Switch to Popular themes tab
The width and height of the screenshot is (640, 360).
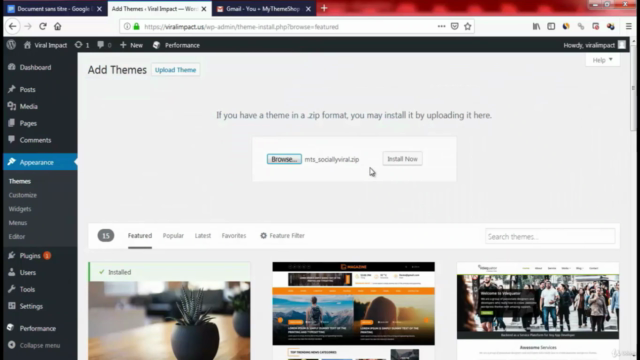pos(173,236)
